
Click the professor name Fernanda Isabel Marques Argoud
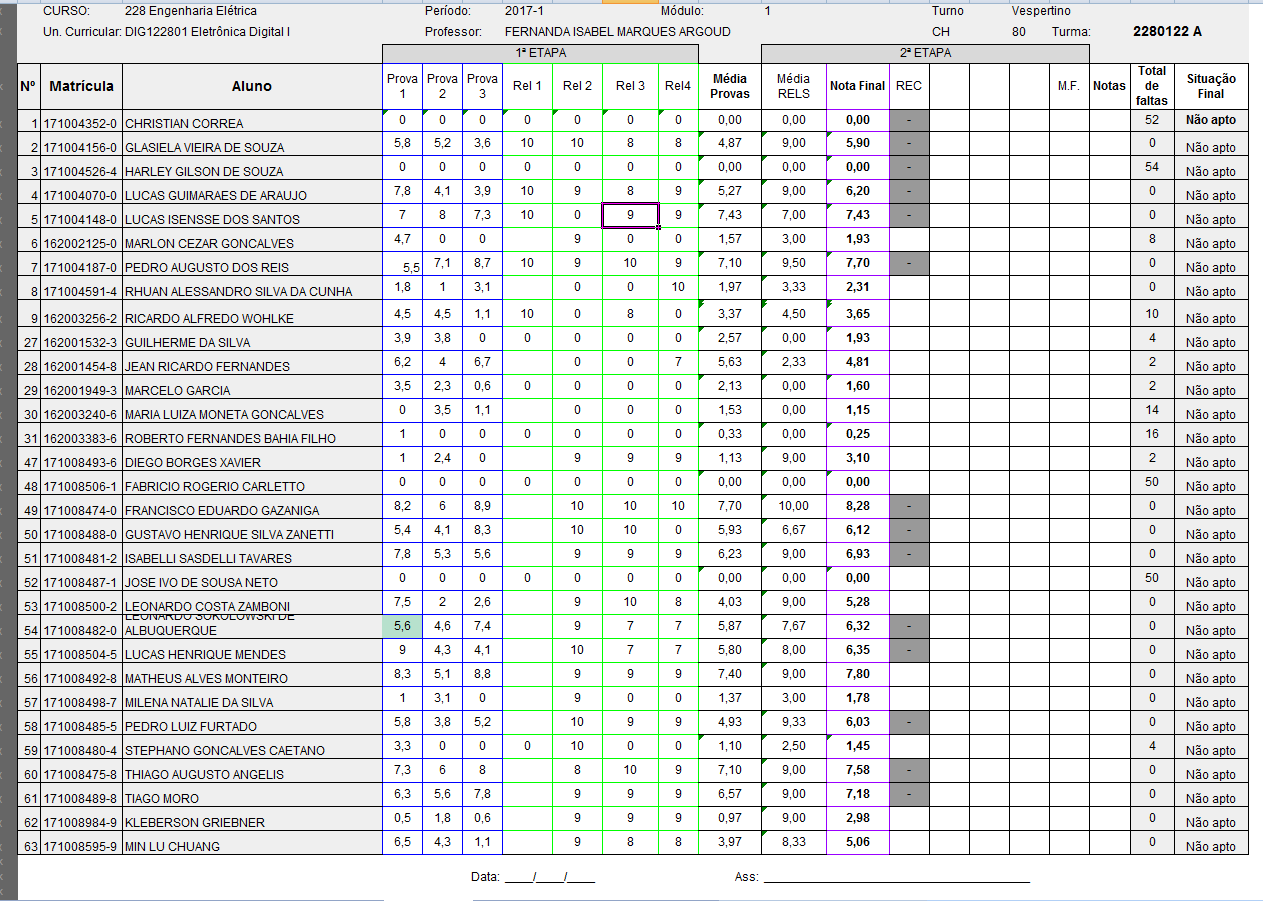click(617, 32)
